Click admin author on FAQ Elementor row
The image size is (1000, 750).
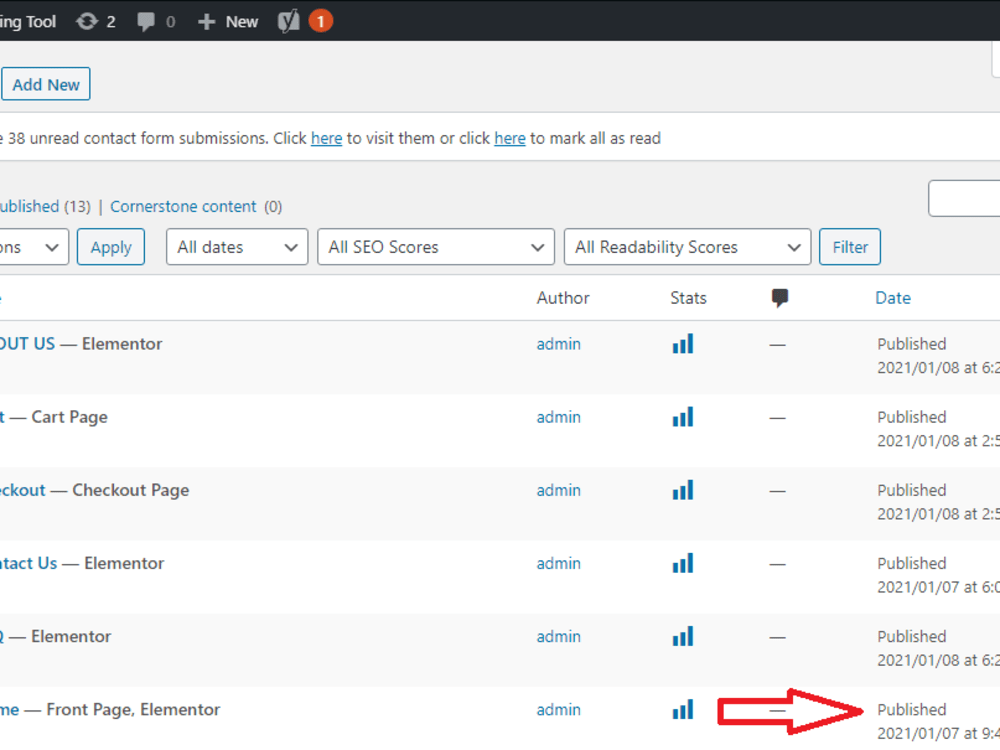[x=559, y=637]
